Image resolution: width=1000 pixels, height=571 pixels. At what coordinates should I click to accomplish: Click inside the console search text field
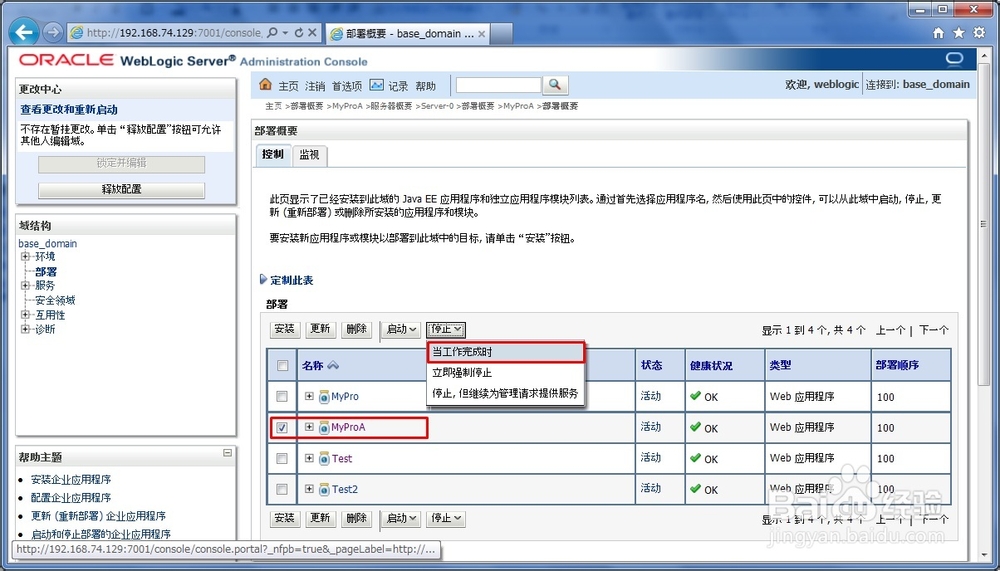click(498, 85)
